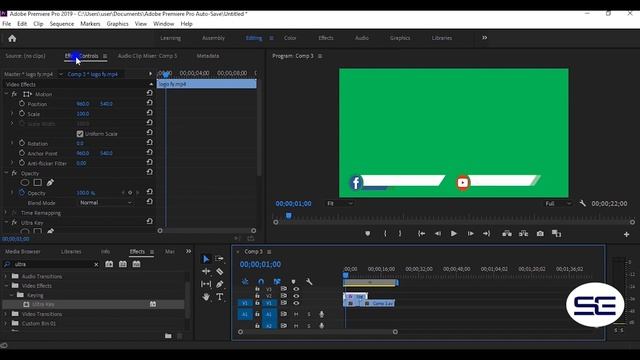640x360 pixels.
Task: Filter by YUV Effects icon
Action: (136, 264)
